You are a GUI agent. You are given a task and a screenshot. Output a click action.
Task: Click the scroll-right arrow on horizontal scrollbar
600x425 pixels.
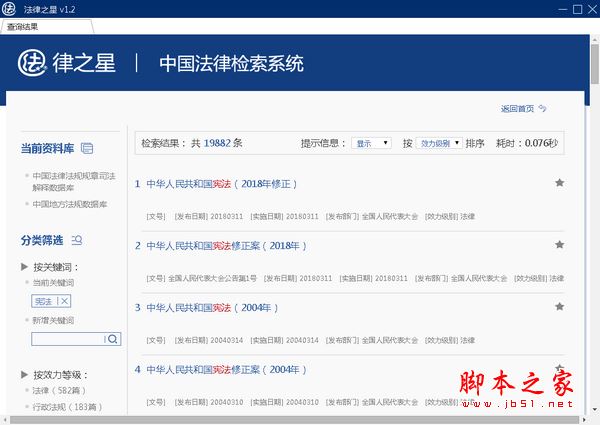(x=584, y=420)
